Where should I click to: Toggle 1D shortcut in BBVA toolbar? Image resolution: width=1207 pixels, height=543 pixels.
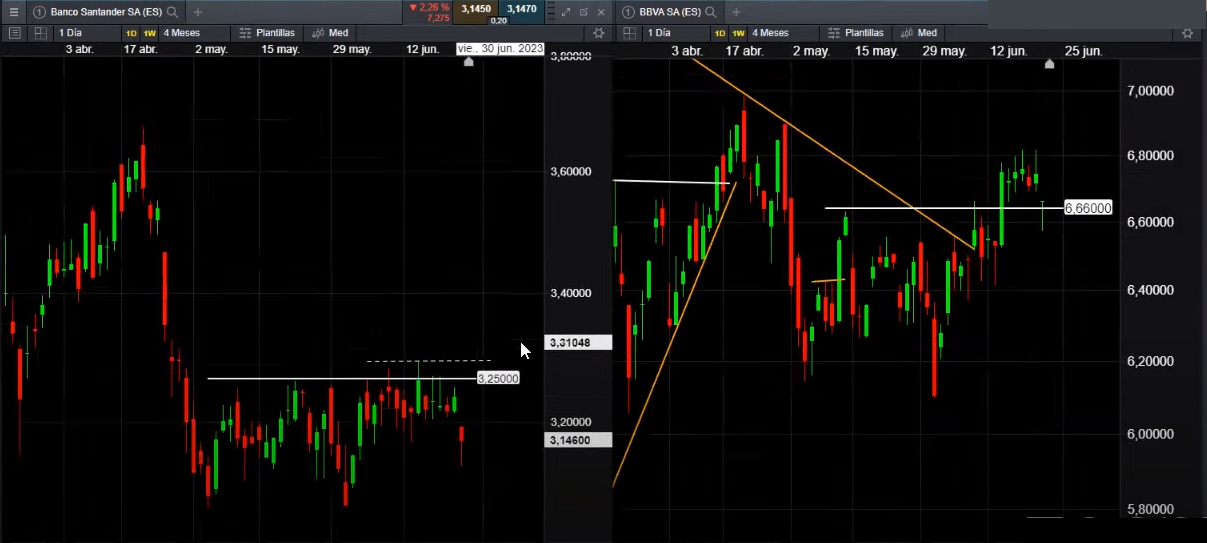click(x=719, y=33)
